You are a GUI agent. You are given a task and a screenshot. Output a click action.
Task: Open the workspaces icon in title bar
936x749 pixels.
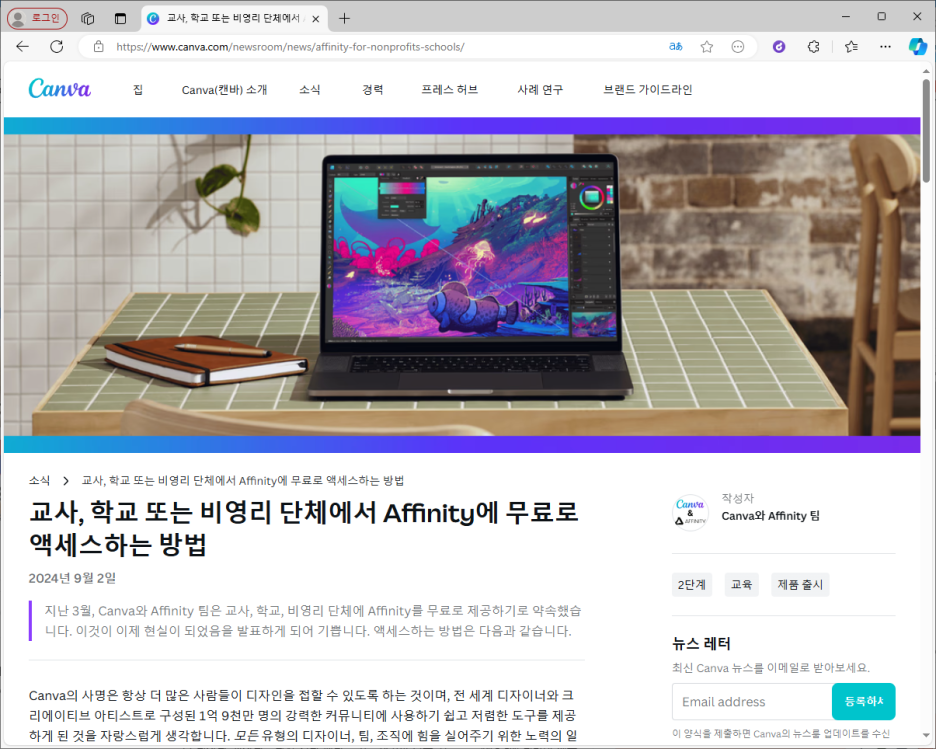pos(88,19)
